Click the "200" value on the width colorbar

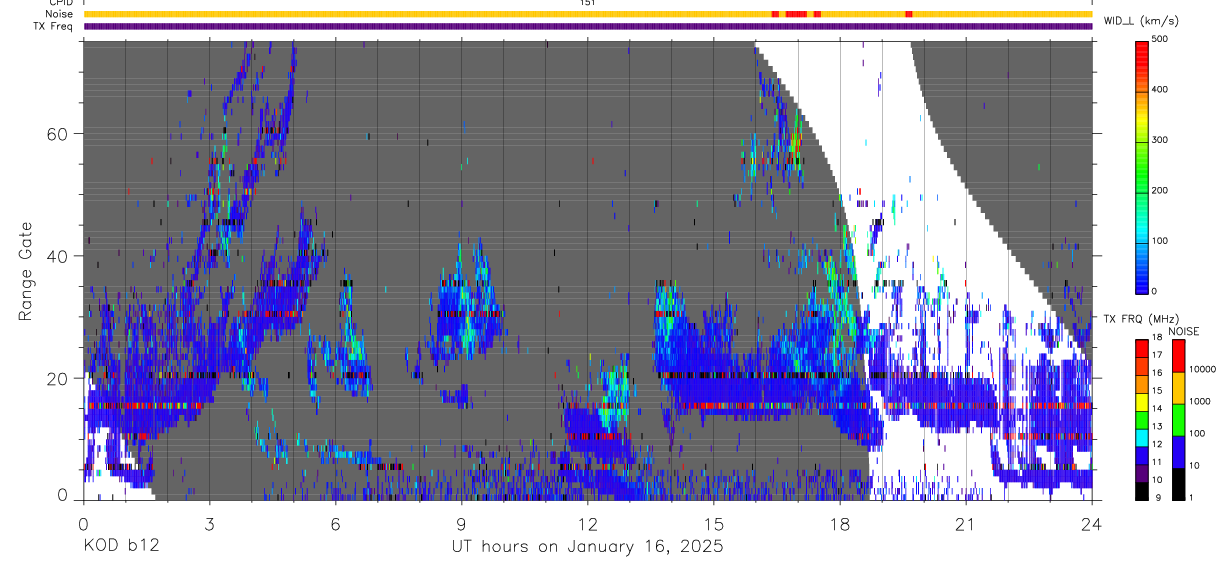tap(1160, 190)
